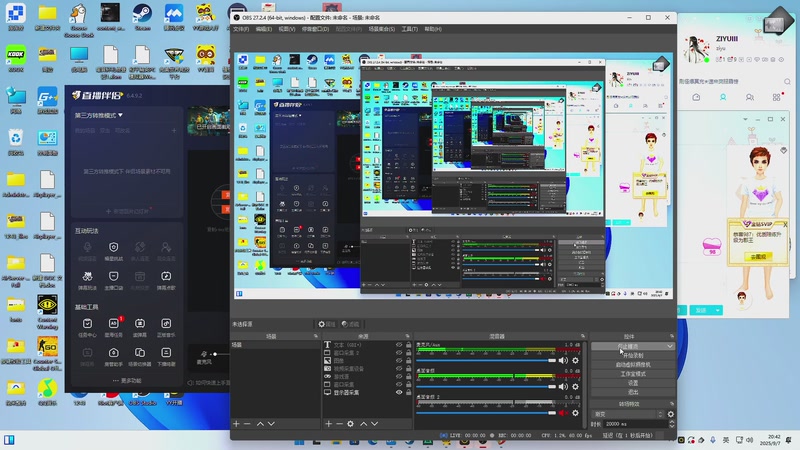800x450 pixels.
Task: Open the 工具(T) menu in OBS
Action: 409,29
